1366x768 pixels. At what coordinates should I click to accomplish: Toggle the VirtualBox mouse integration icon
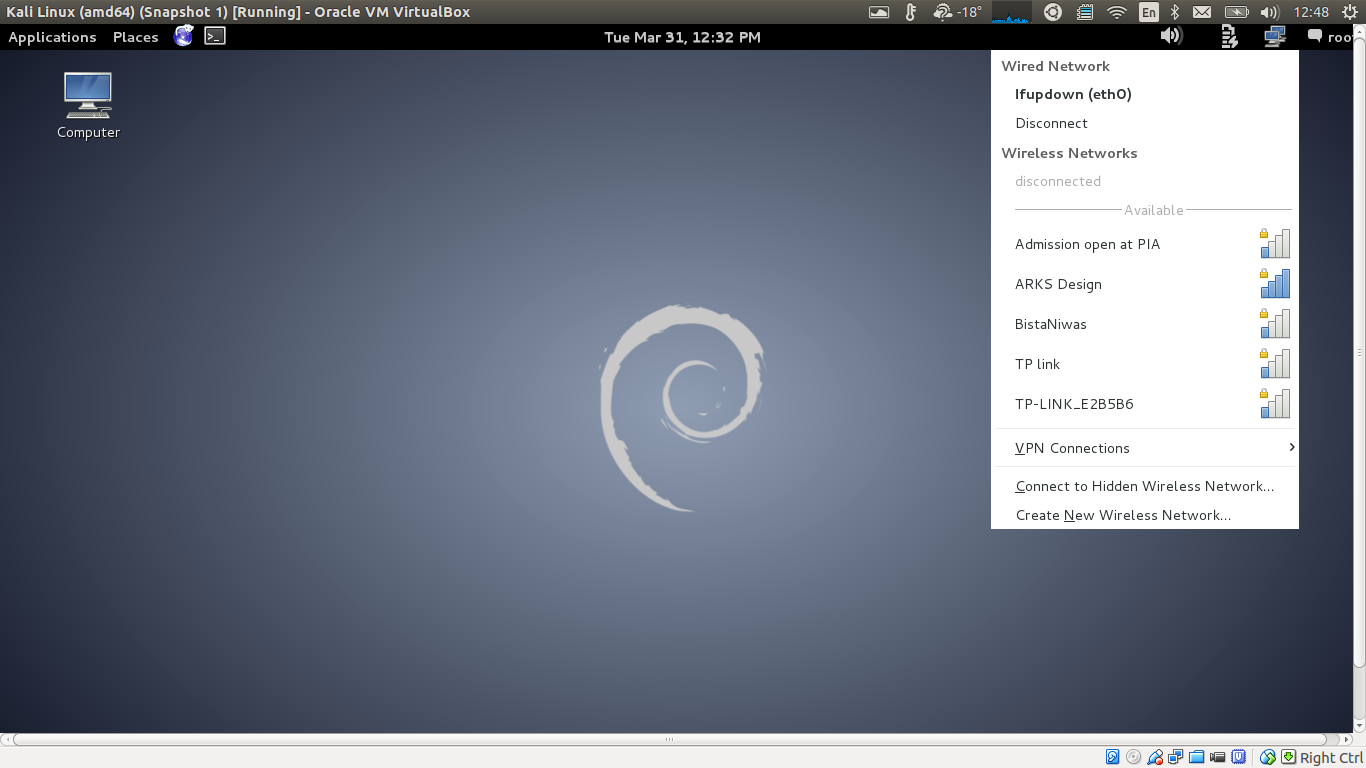[x=1268, y=757]
